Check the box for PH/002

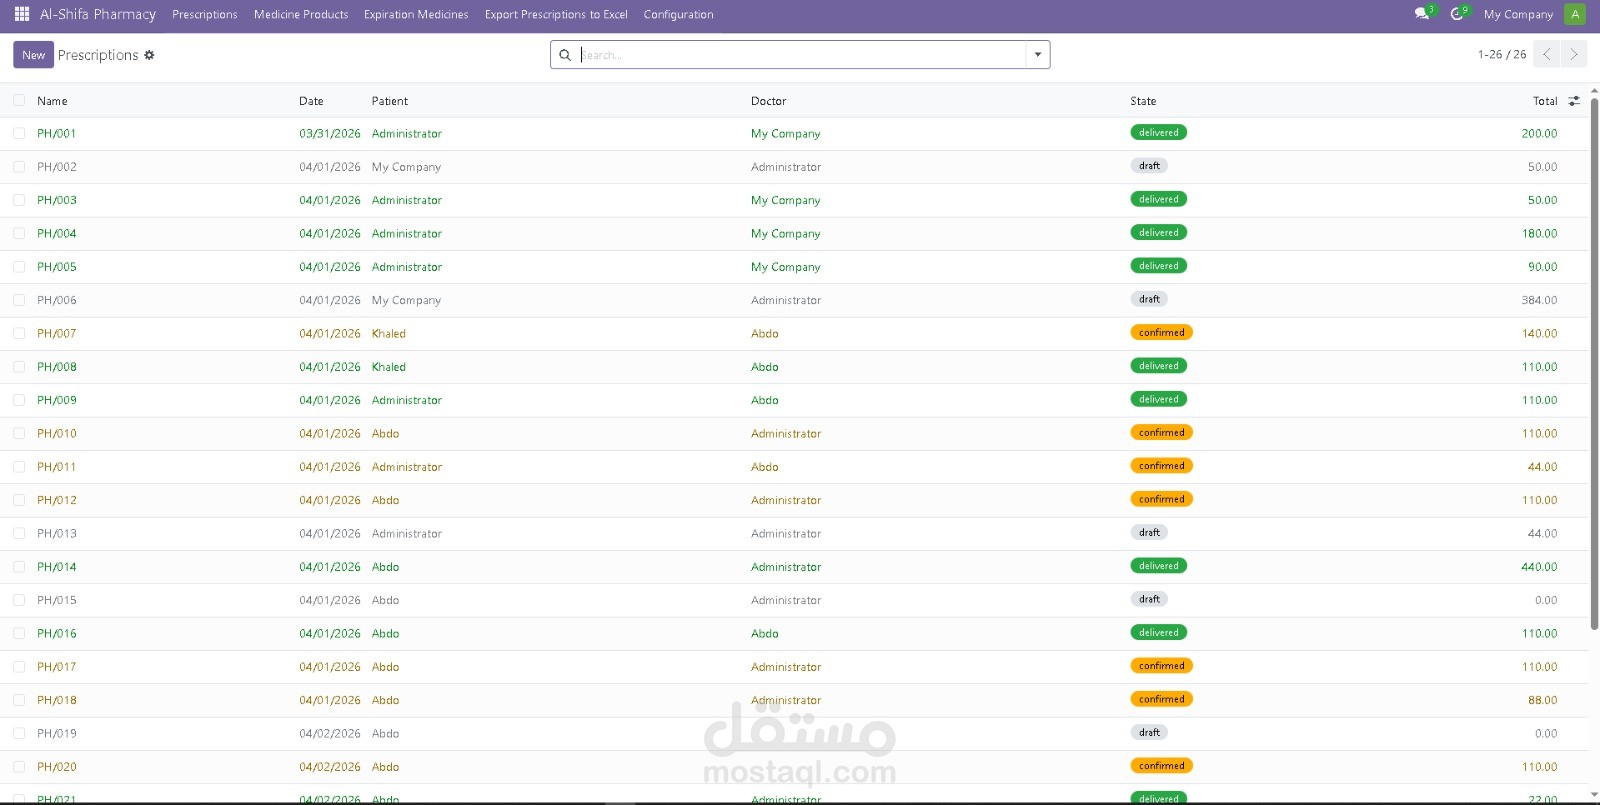coord(19,167)
